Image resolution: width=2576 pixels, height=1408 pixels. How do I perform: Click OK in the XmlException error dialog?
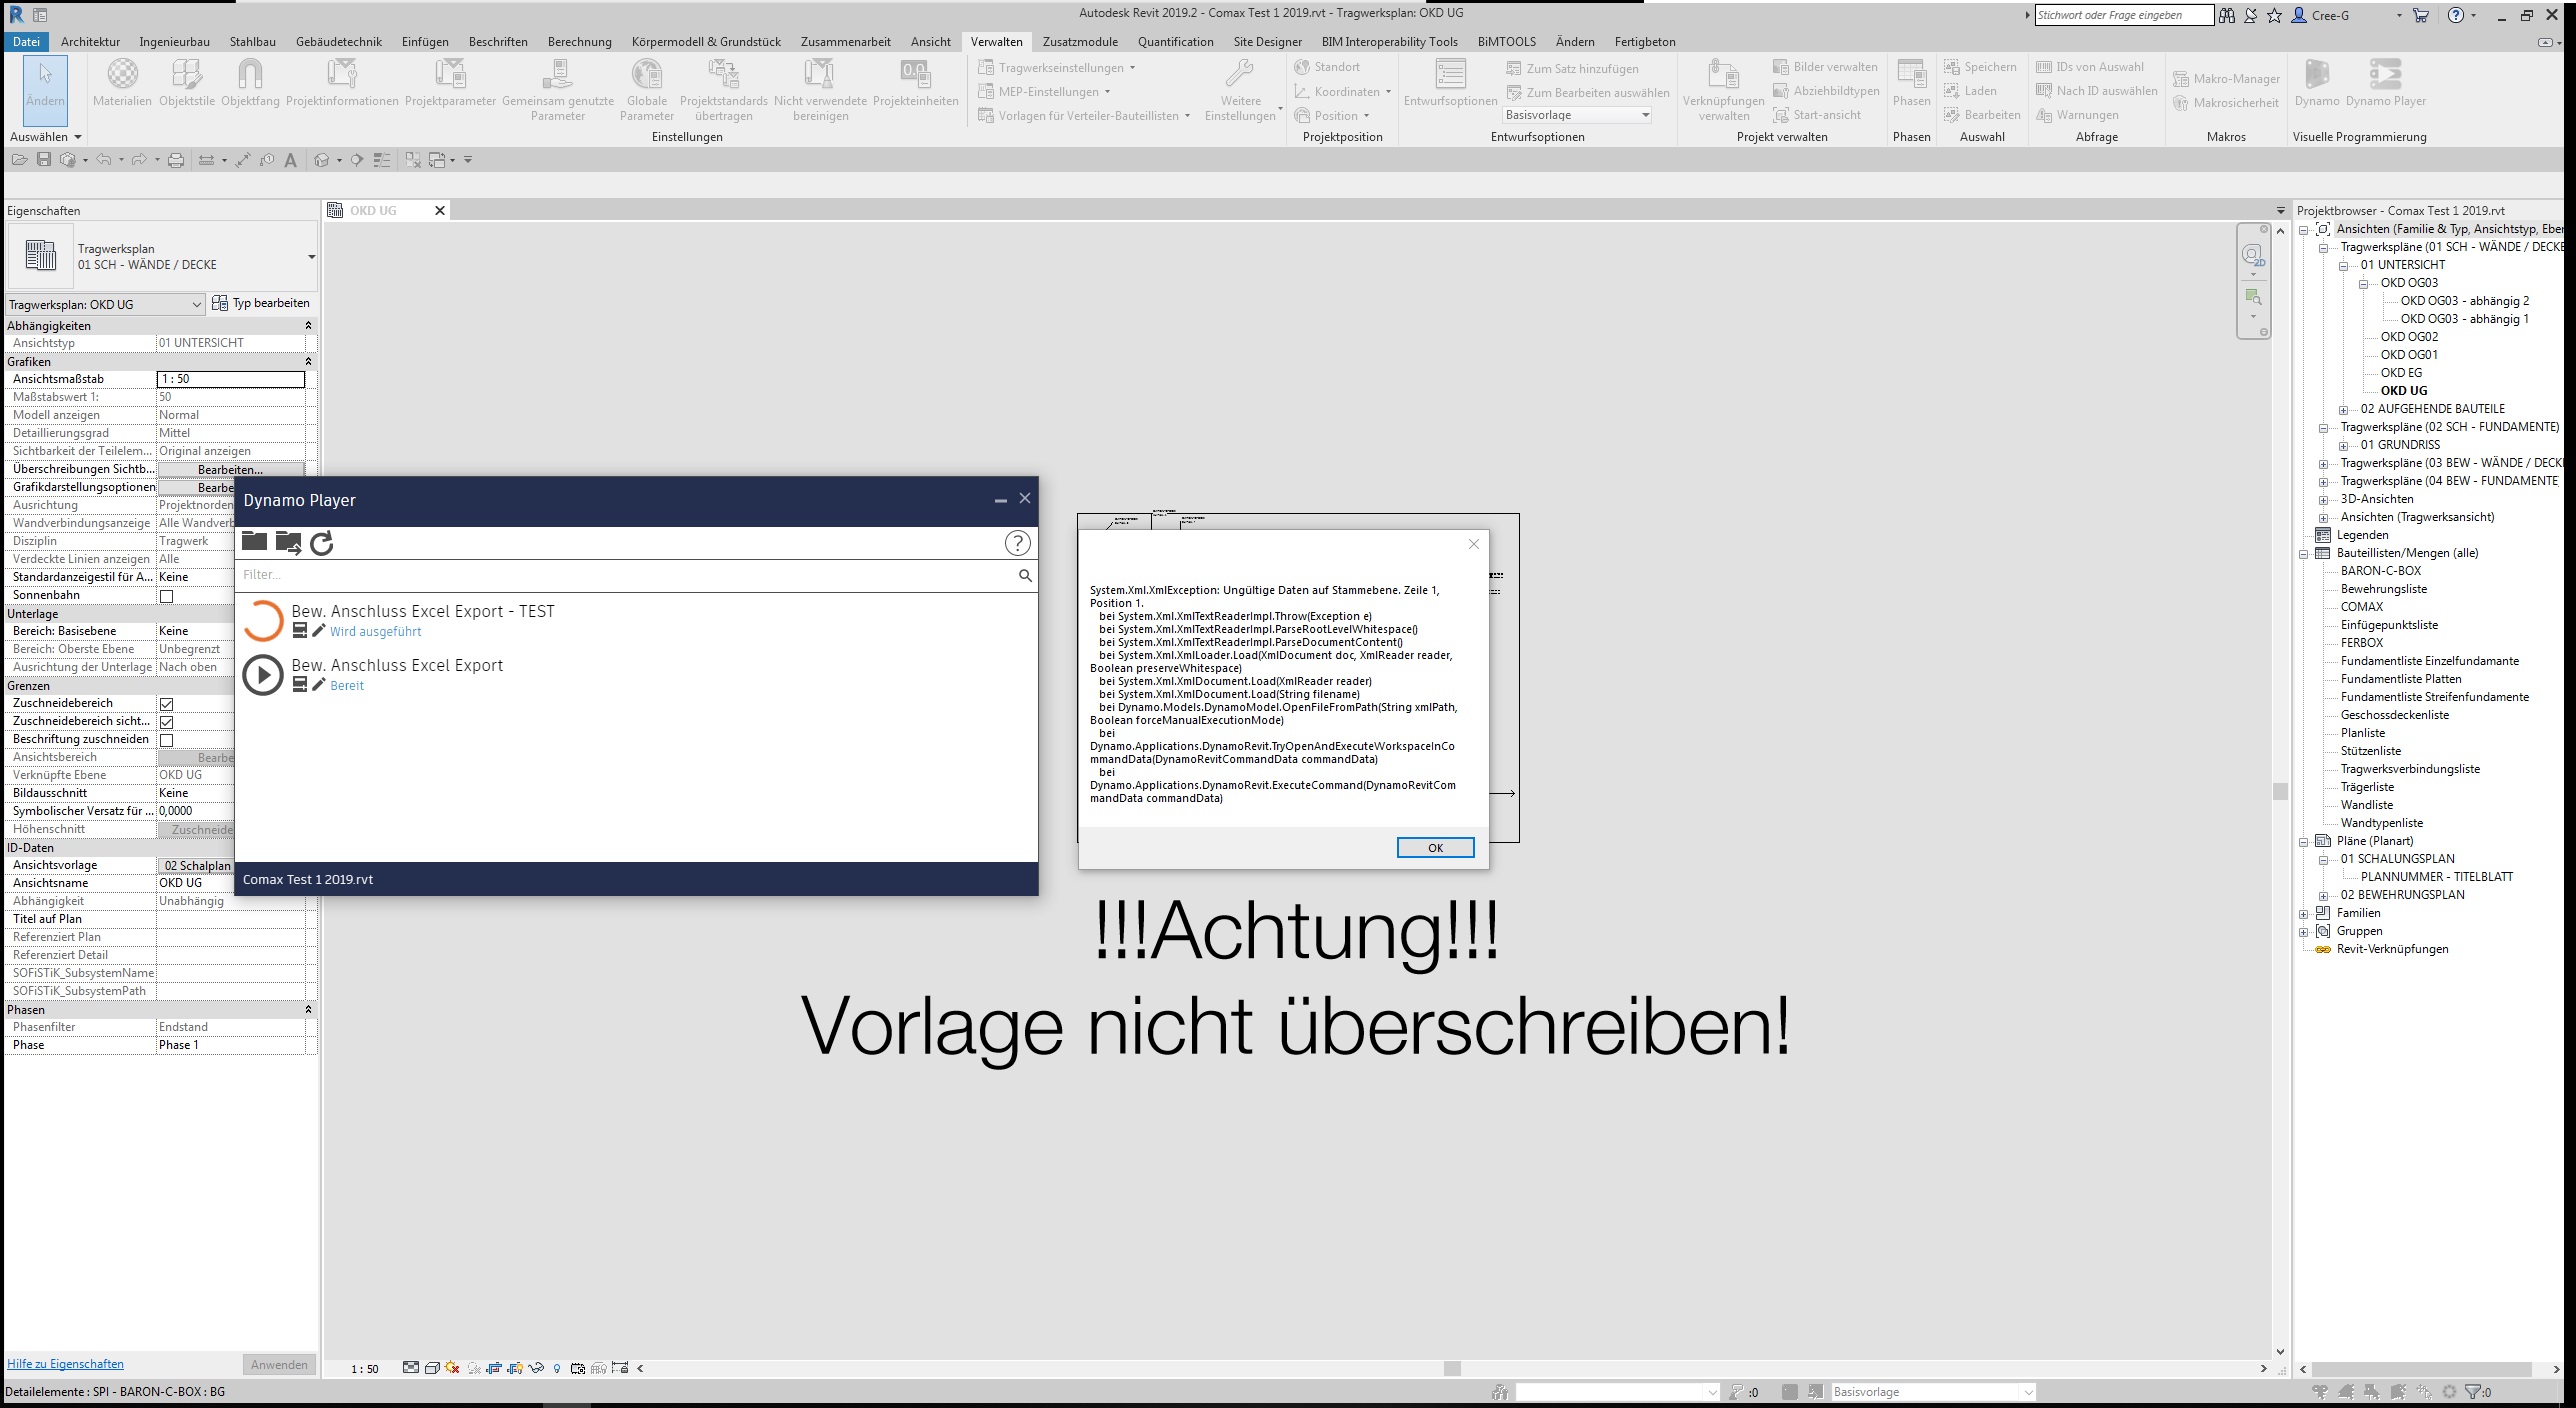pyautogui.click(x=1435, y=848)
